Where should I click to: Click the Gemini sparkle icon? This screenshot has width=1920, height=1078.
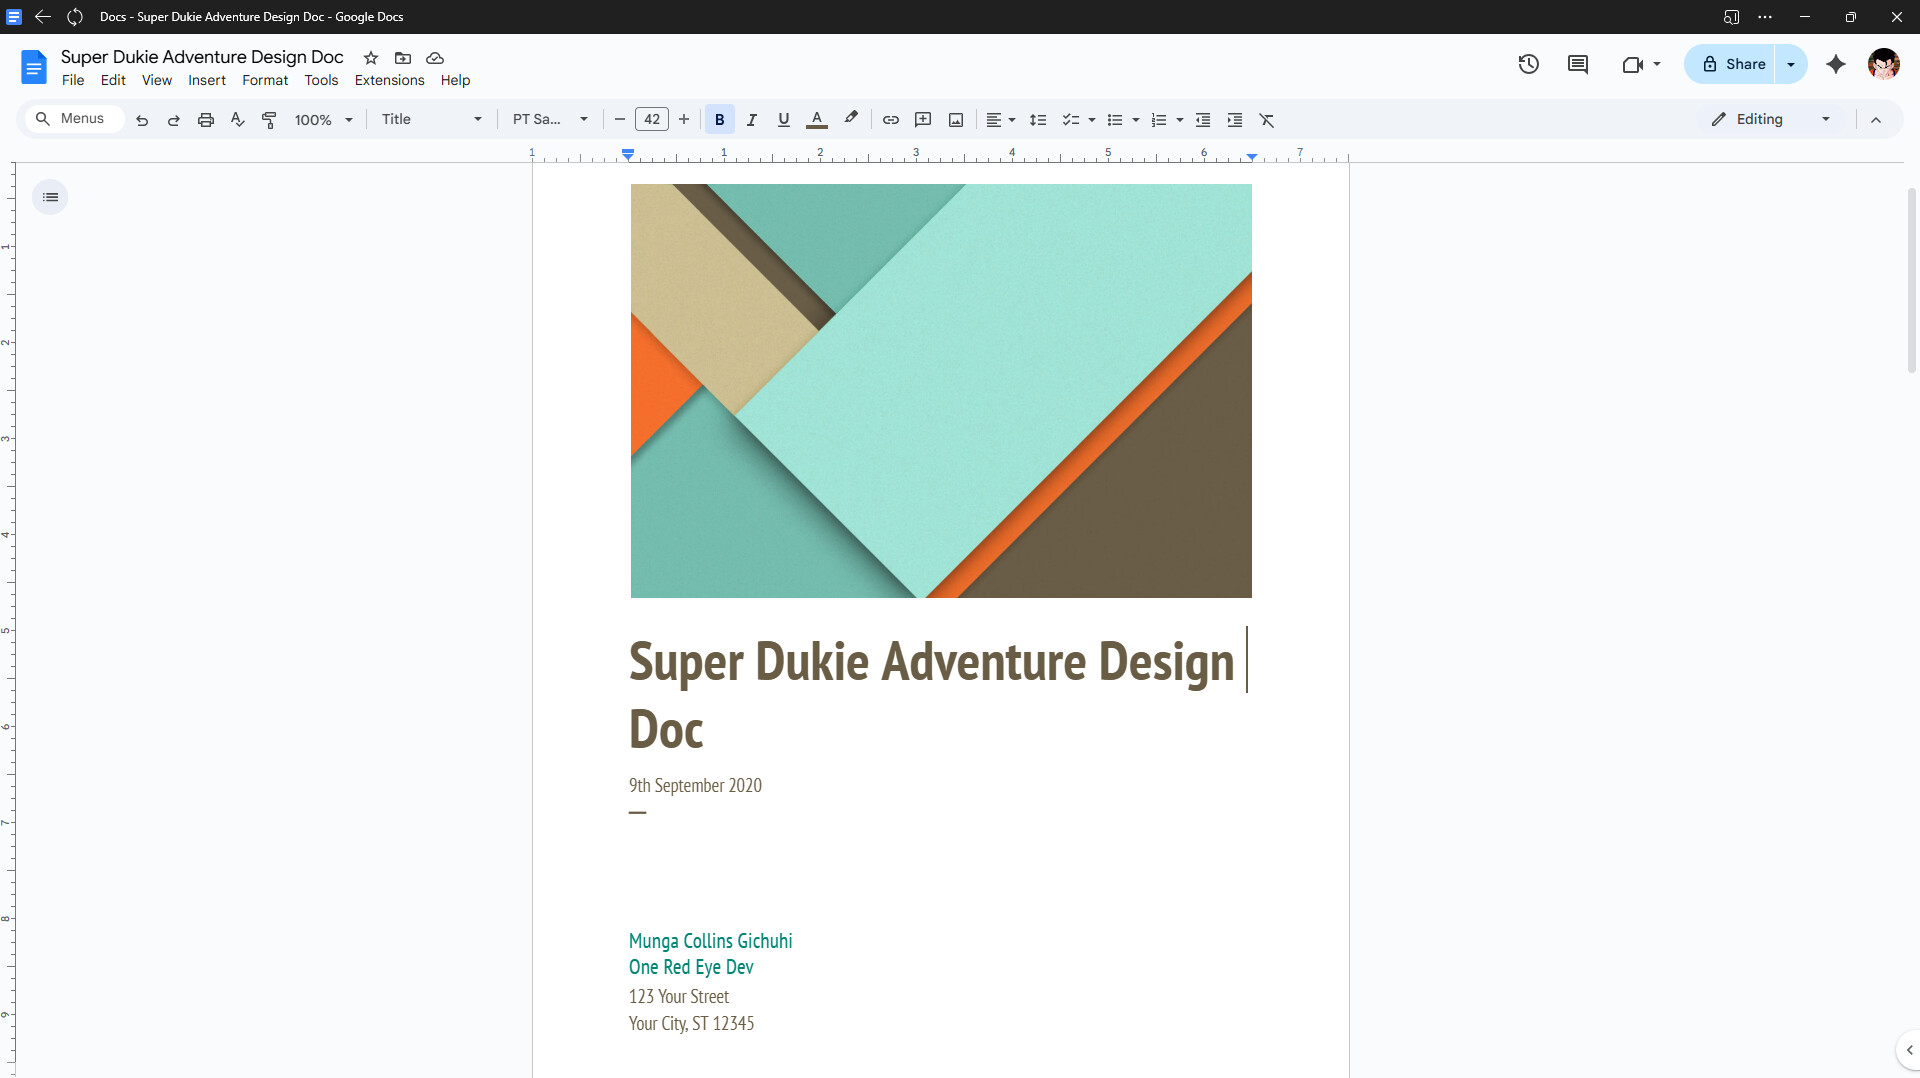click(x=1835, y=64)
